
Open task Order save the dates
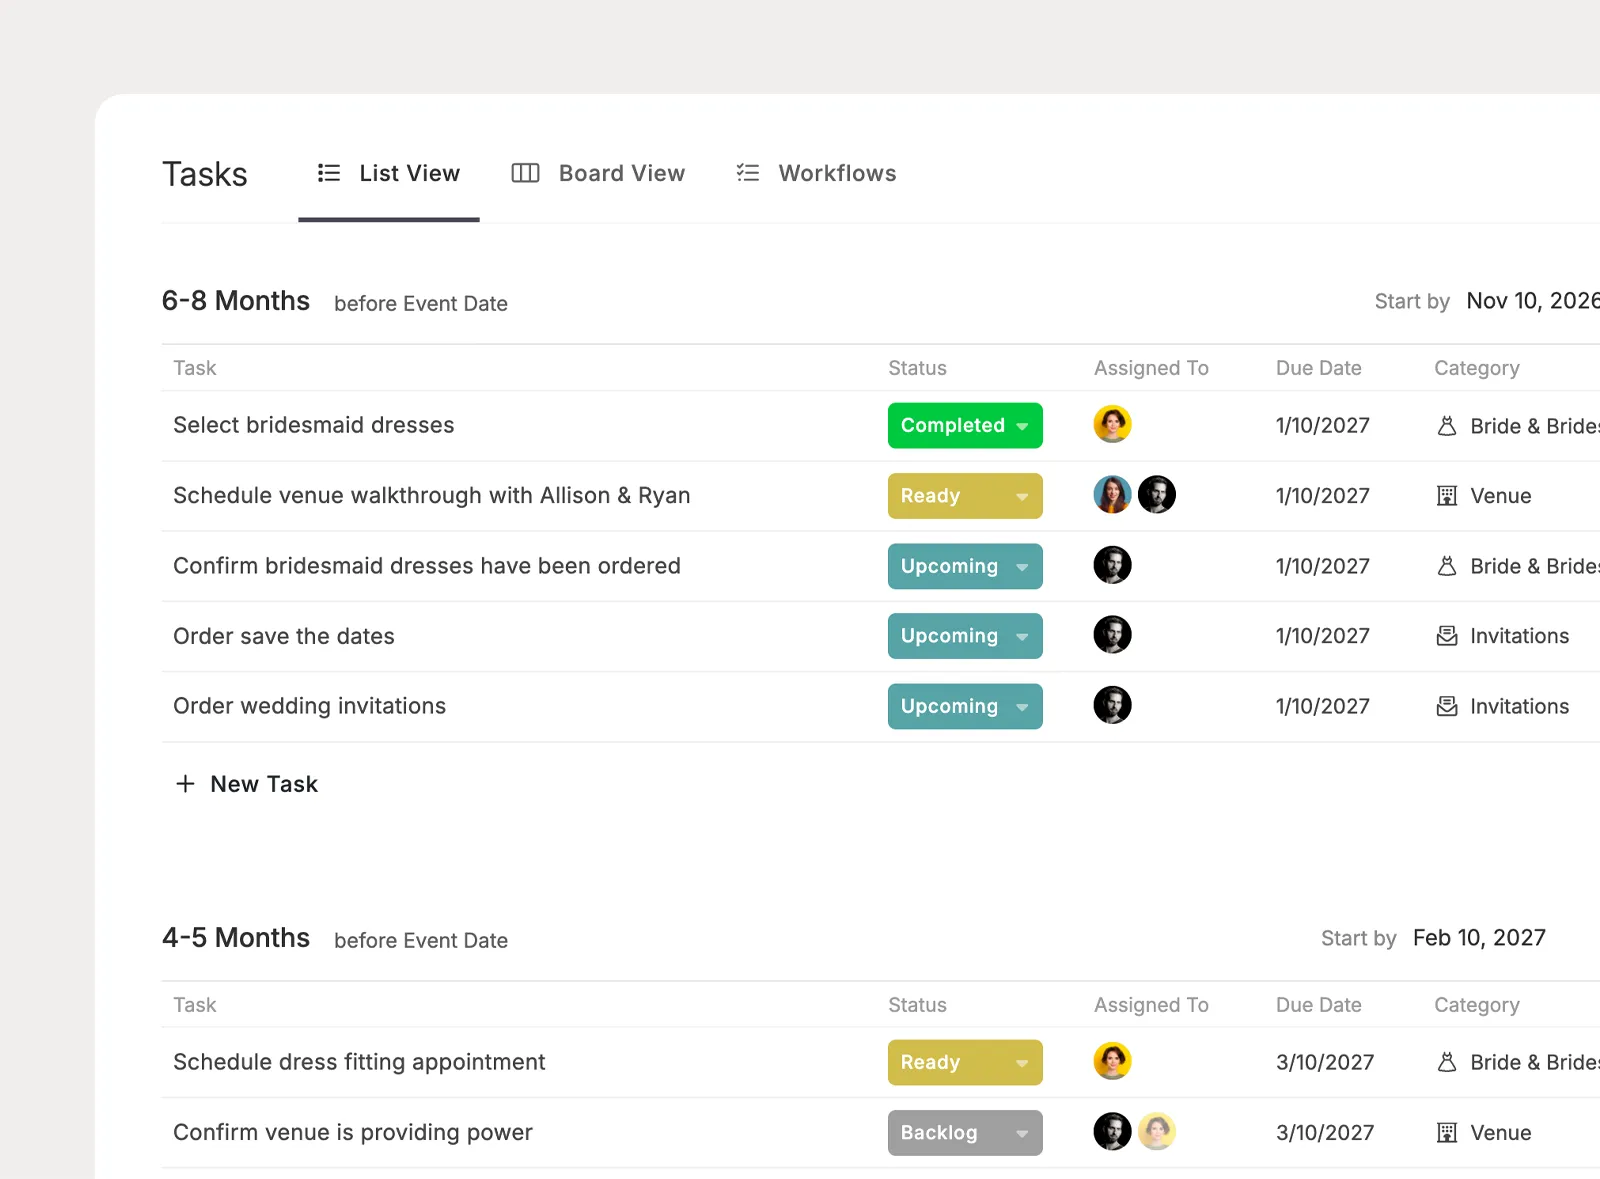click(284, 636)
